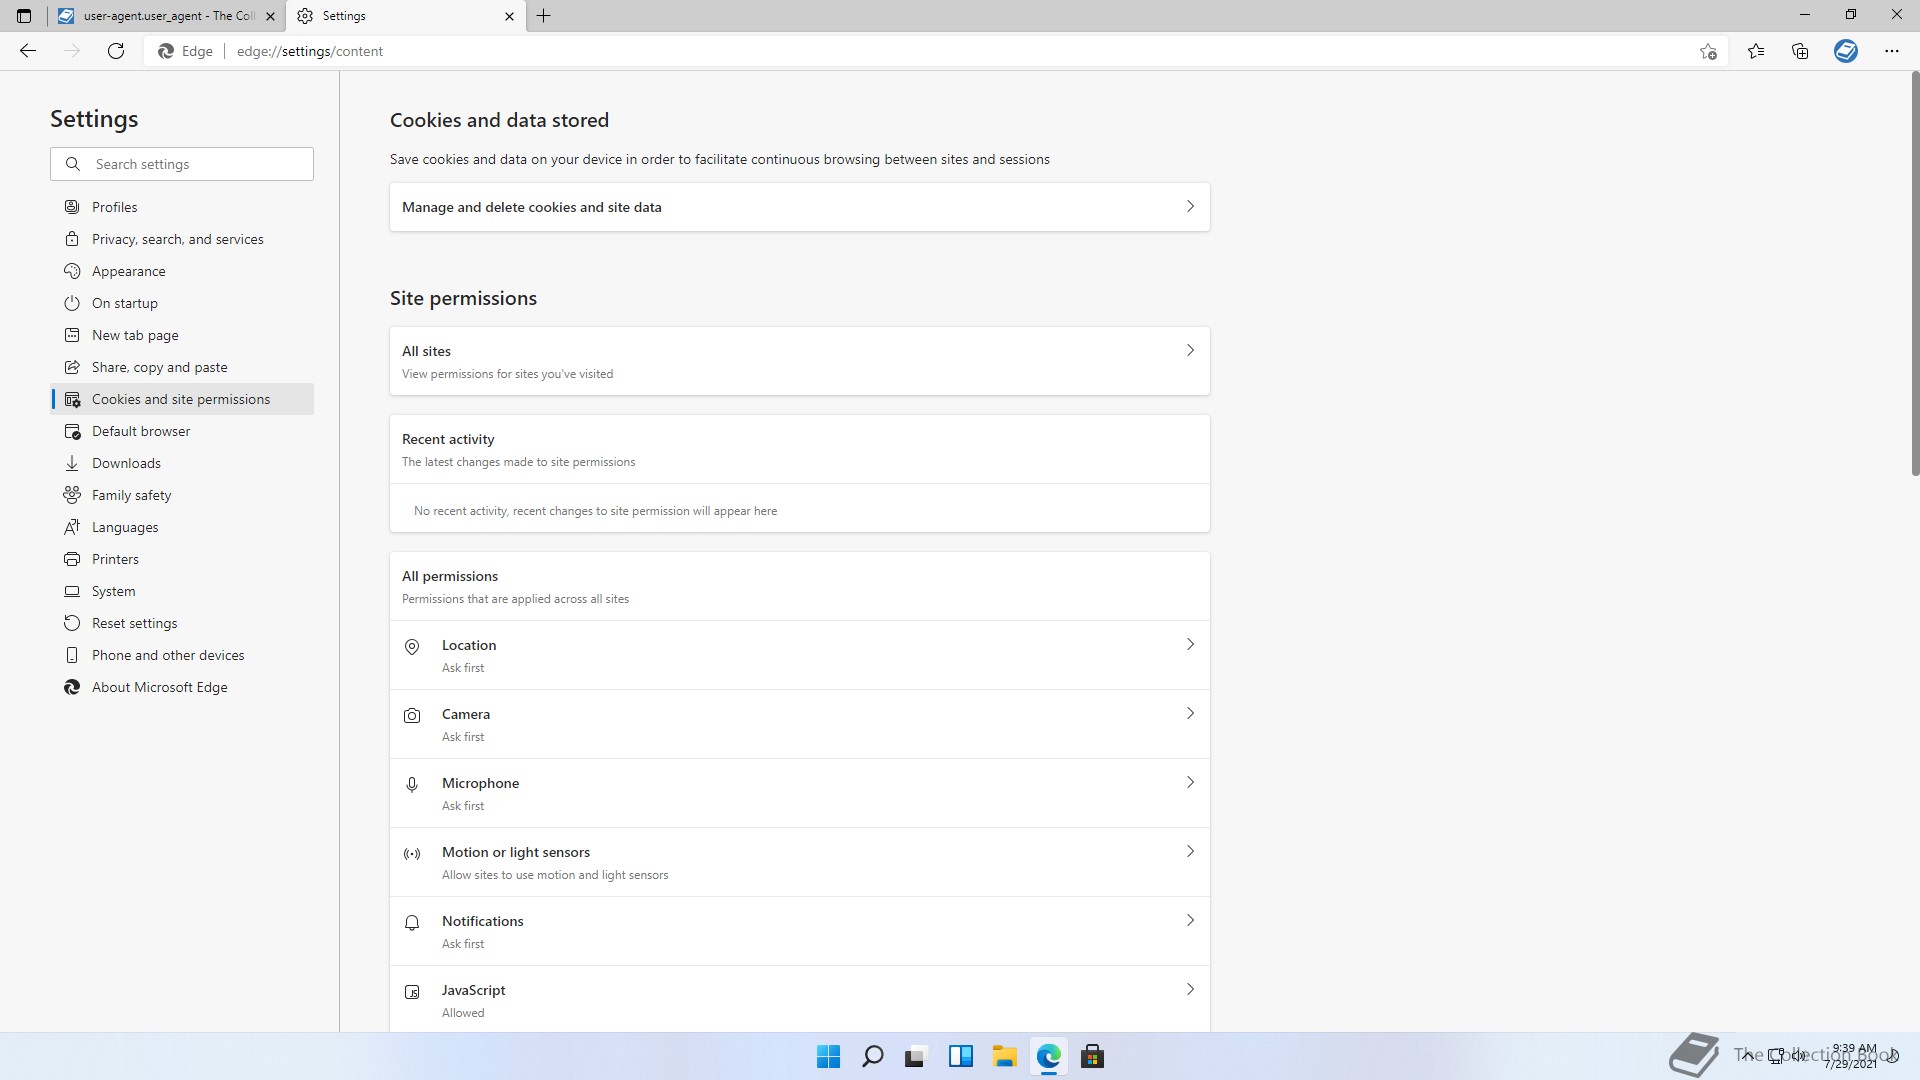Select Privacy, search, and services in sidebar
This screenshot has height=1080, width=1920.
[x=177, y=239]
